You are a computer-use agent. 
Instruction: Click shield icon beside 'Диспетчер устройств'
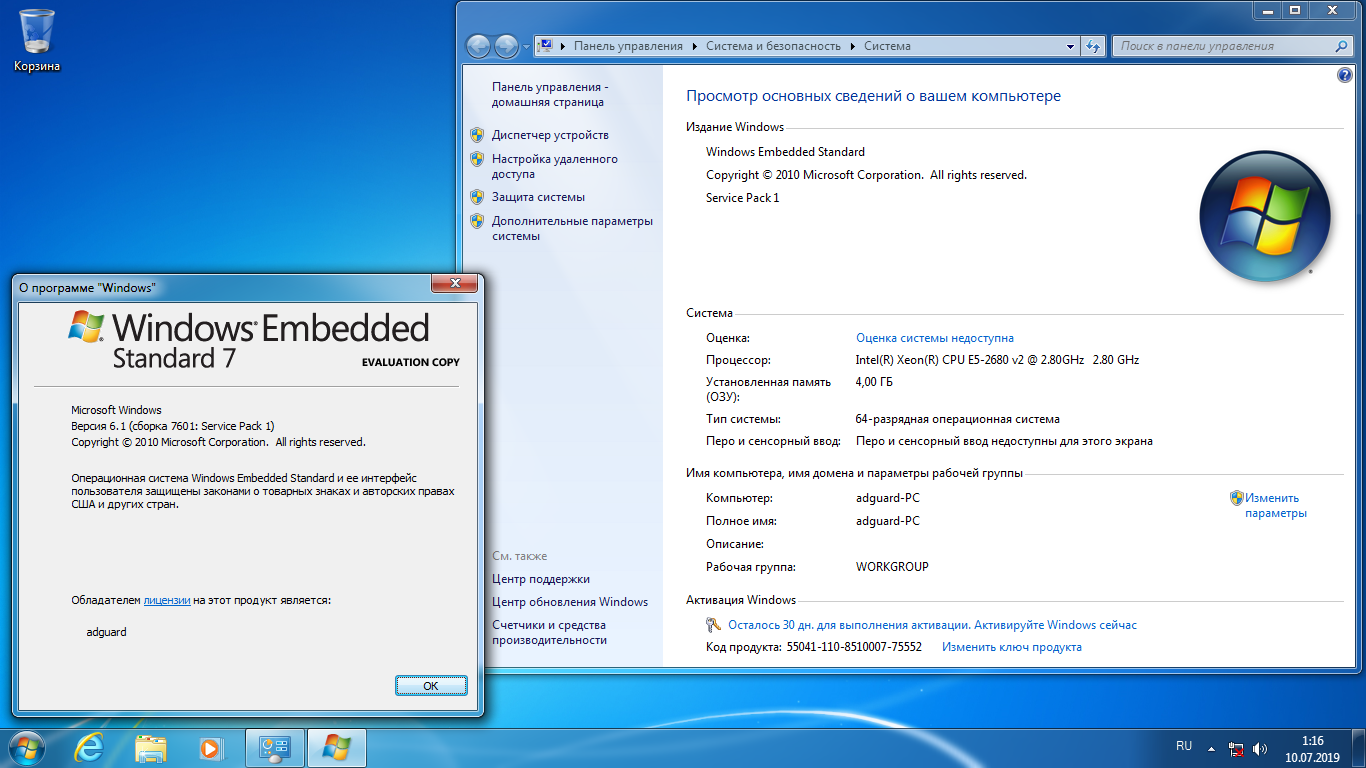point(477,135)
